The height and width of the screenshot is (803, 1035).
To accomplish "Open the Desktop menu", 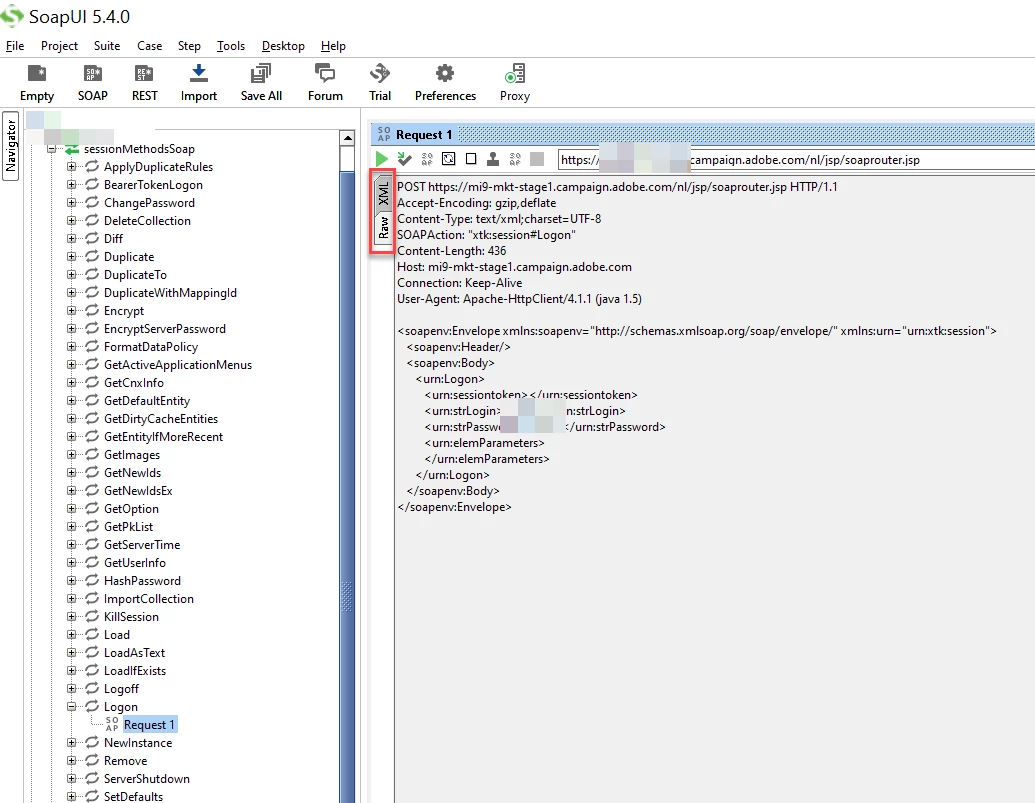I will (283, 46).
